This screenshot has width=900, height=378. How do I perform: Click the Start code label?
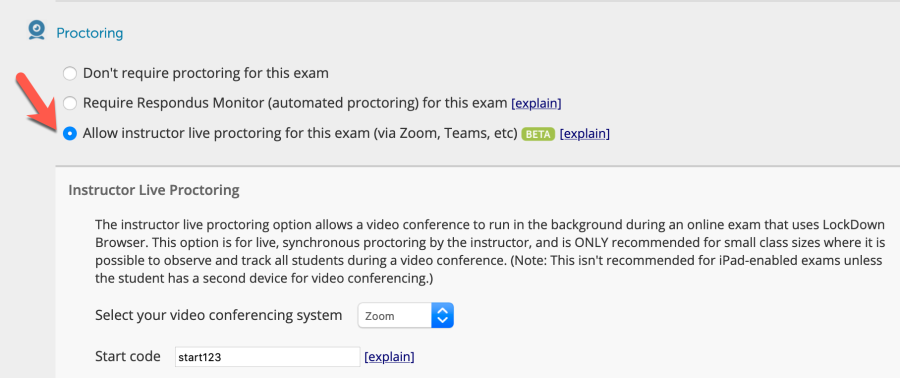(128, 356)
